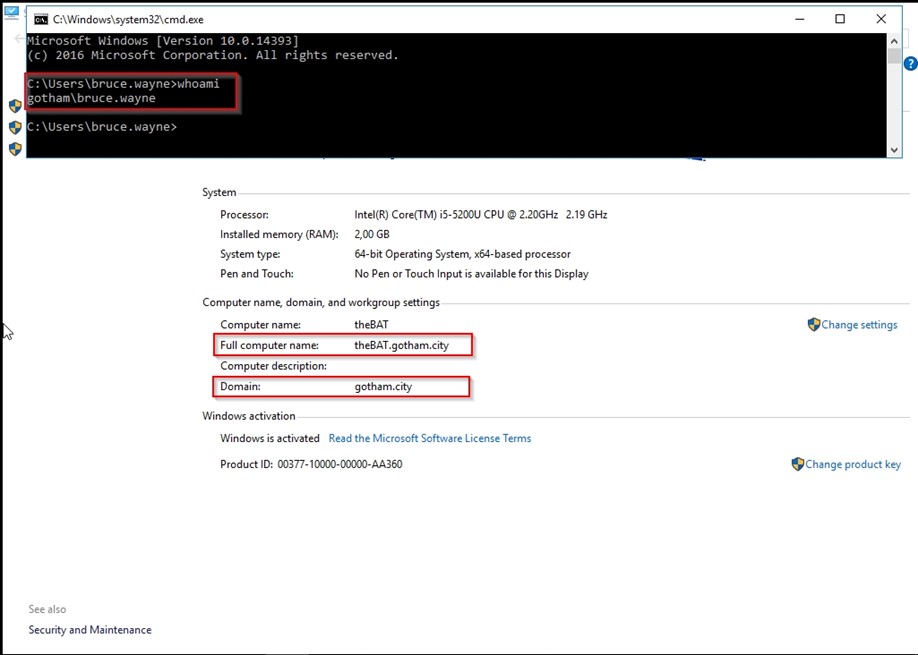
Task: Click the System window icon behind cmd window
Action: (12, 12)
